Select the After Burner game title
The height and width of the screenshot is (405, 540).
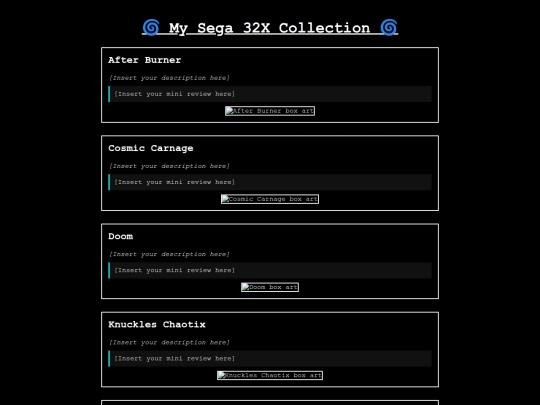[x=145, y=60]
